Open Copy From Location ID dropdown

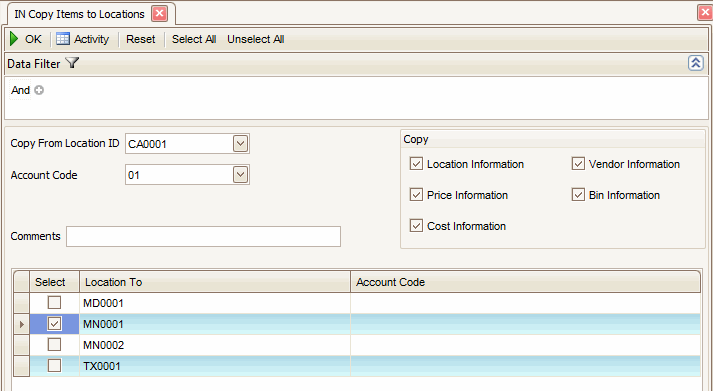(241, 144)
